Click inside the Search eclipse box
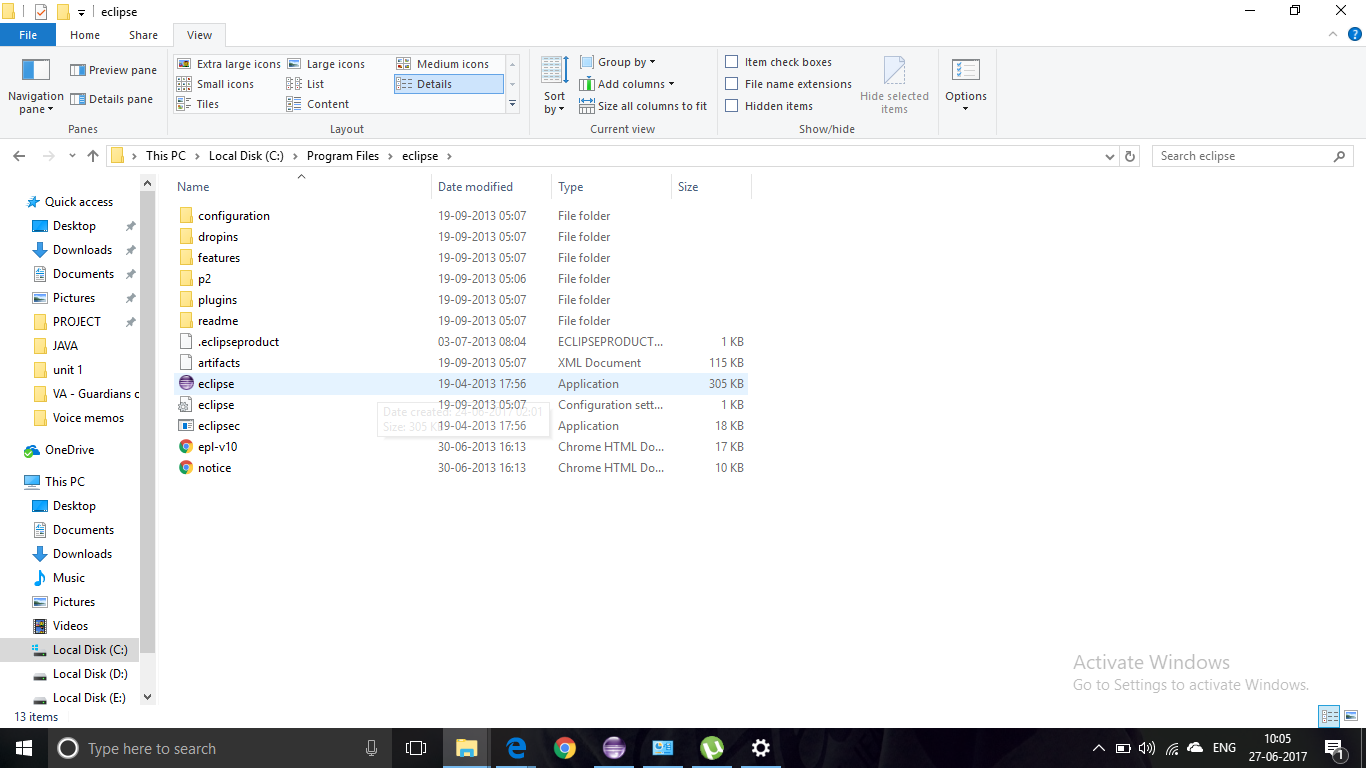 1240,155
